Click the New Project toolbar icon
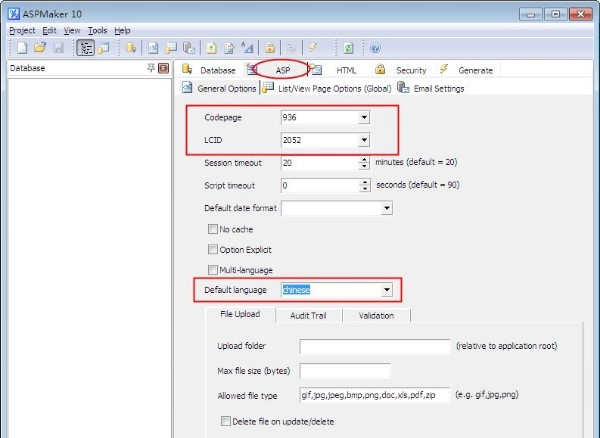Viewport: 600px width, 438px height. tap(22, 47)
